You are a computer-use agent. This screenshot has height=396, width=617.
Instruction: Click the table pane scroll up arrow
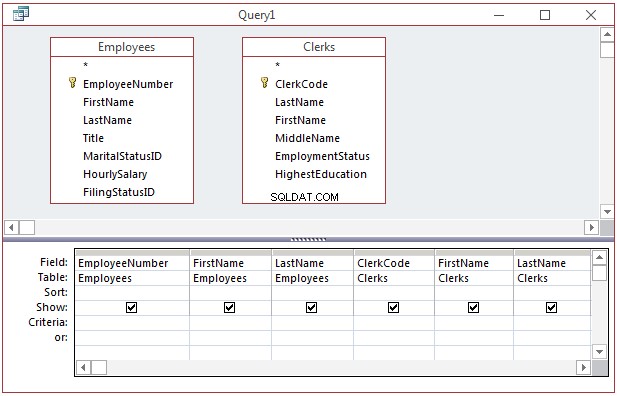pos(607,35)
